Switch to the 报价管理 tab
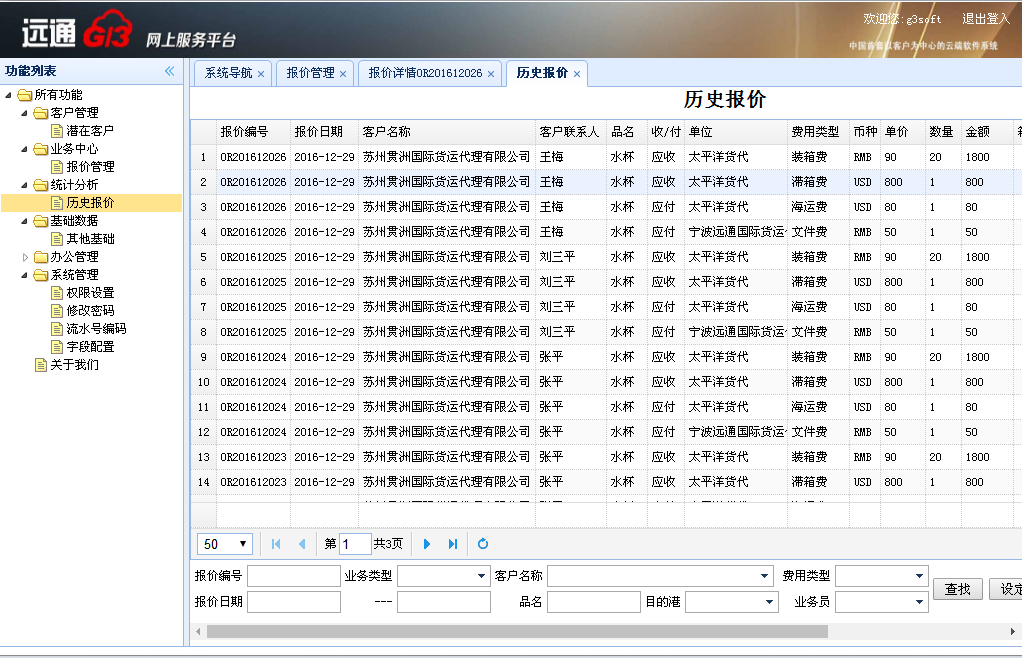 pos(310,73)
